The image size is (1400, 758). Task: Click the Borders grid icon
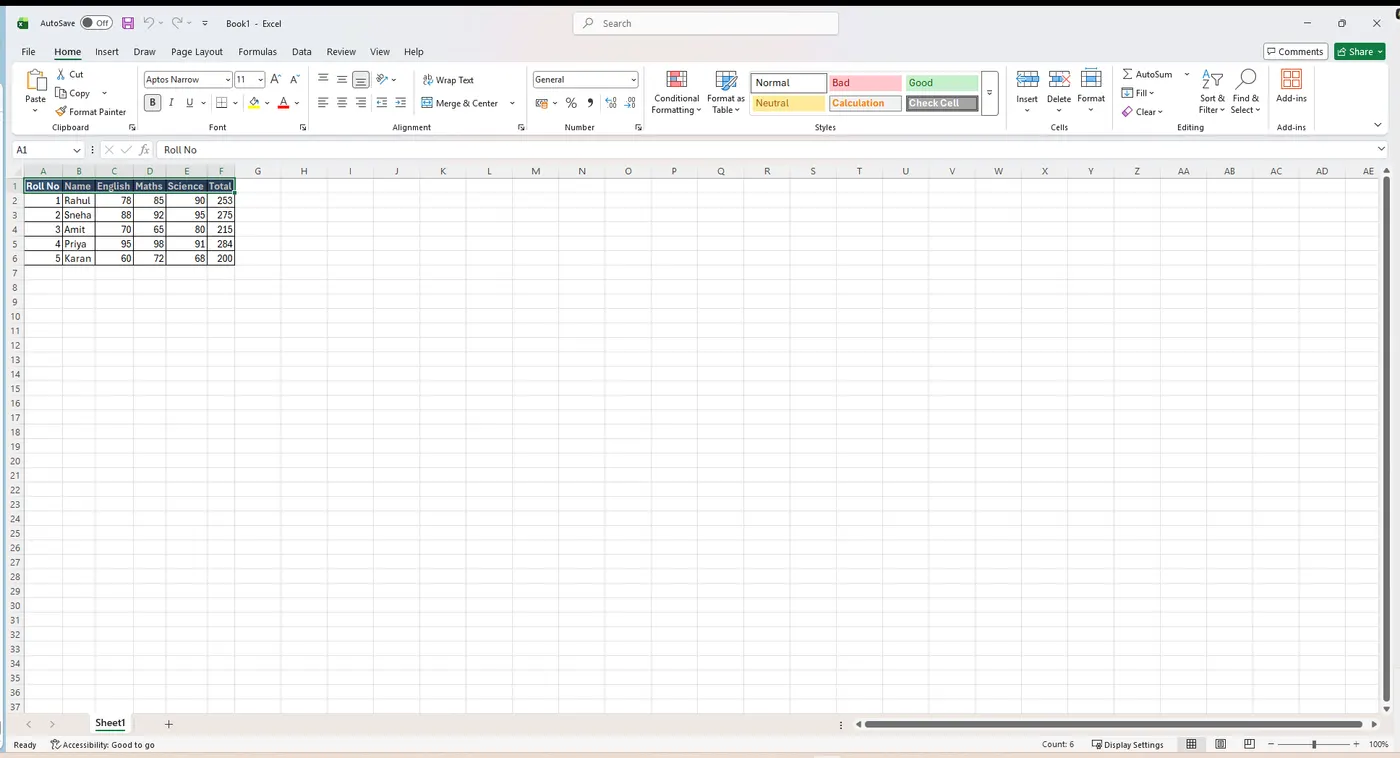click(x=222, y=102)
